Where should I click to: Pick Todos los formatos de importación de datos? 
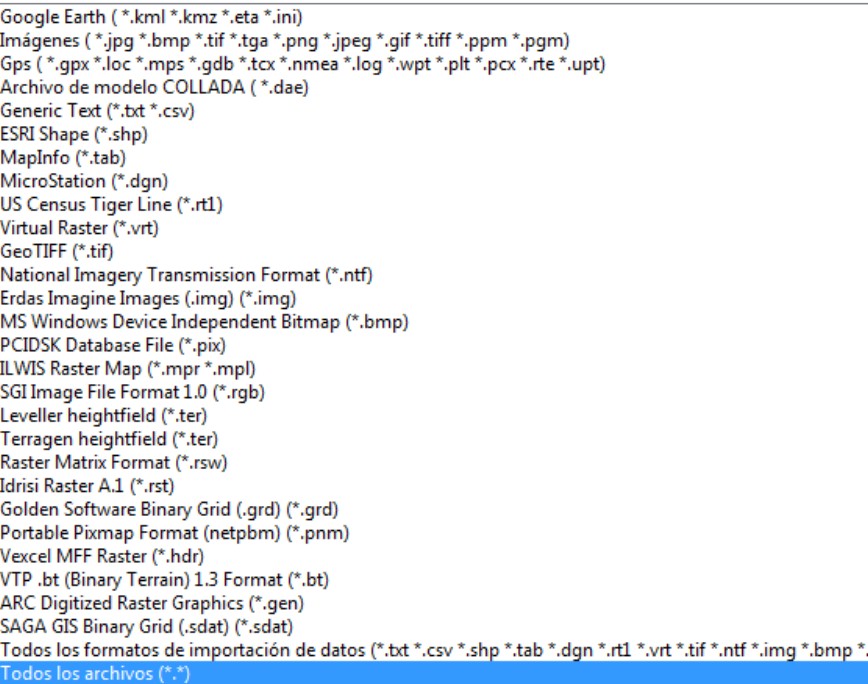tap(434, 650)
